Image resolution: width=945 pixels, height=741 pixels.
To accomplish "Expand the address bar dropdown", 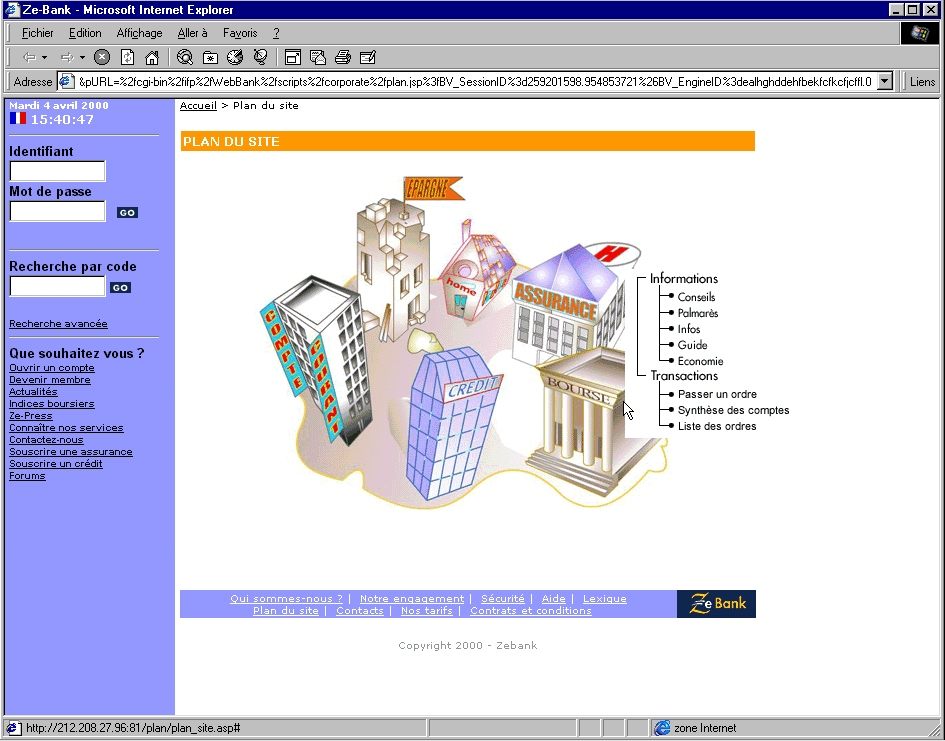I will pos(884,81).
